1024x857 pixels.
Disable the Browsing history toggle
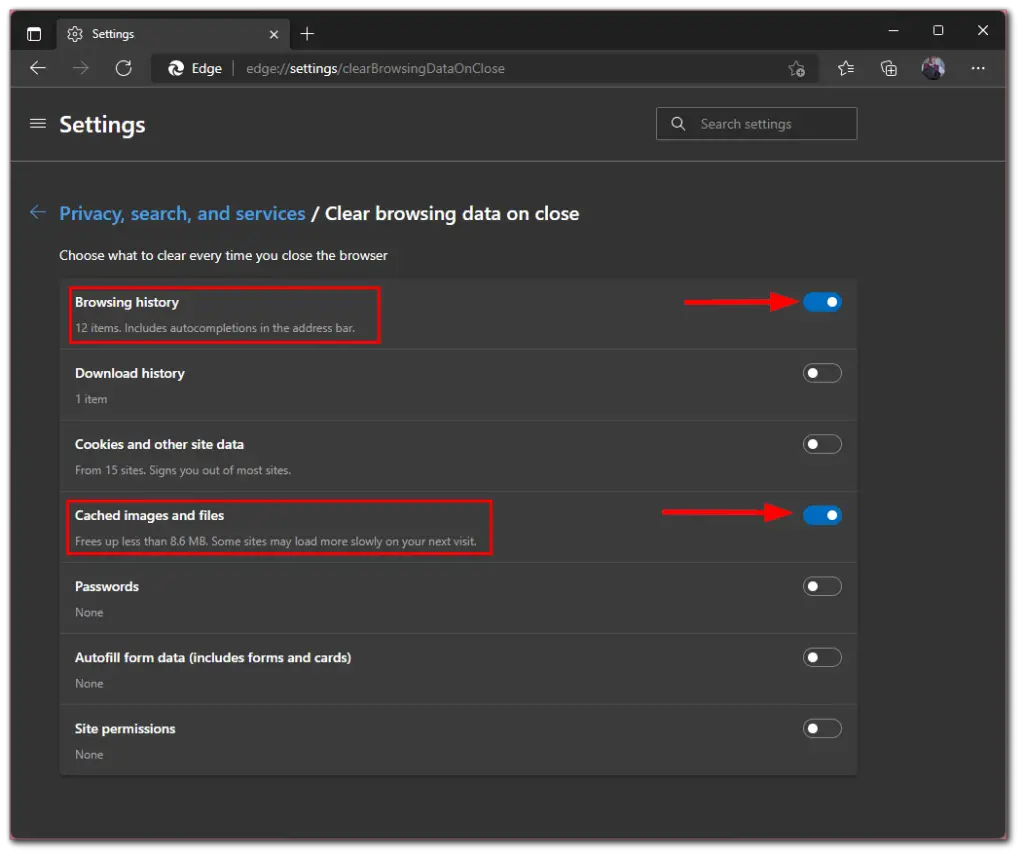pos(822,301)
